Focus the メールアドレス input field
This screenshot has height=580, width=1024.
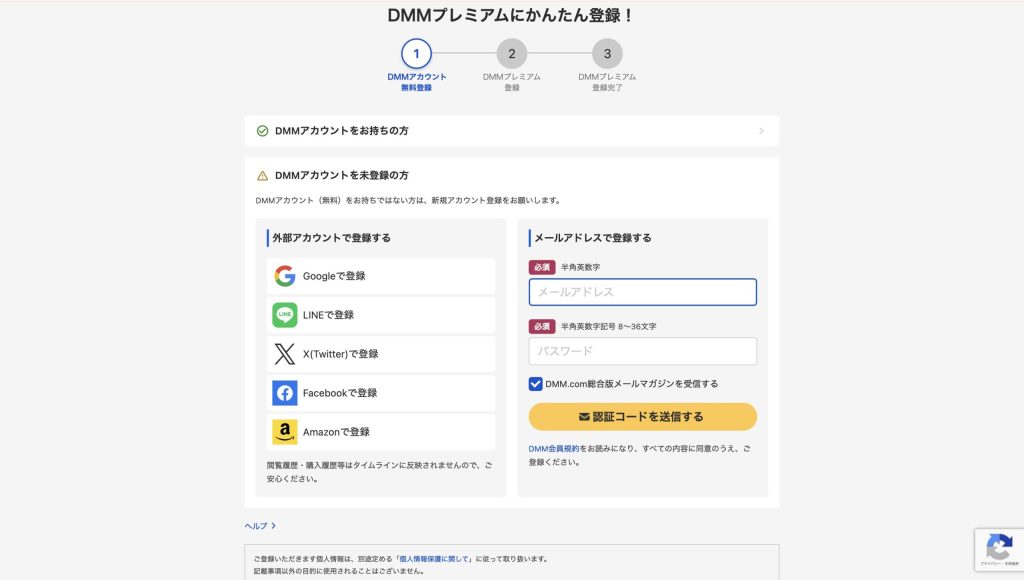click(x=642, y=292)
